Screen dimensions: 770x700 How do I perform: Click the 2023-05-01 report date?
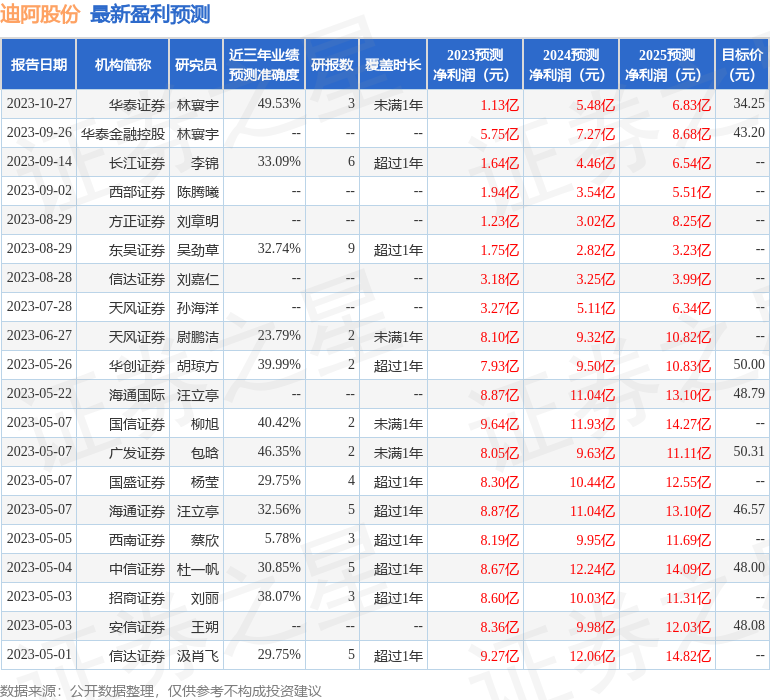39,655
